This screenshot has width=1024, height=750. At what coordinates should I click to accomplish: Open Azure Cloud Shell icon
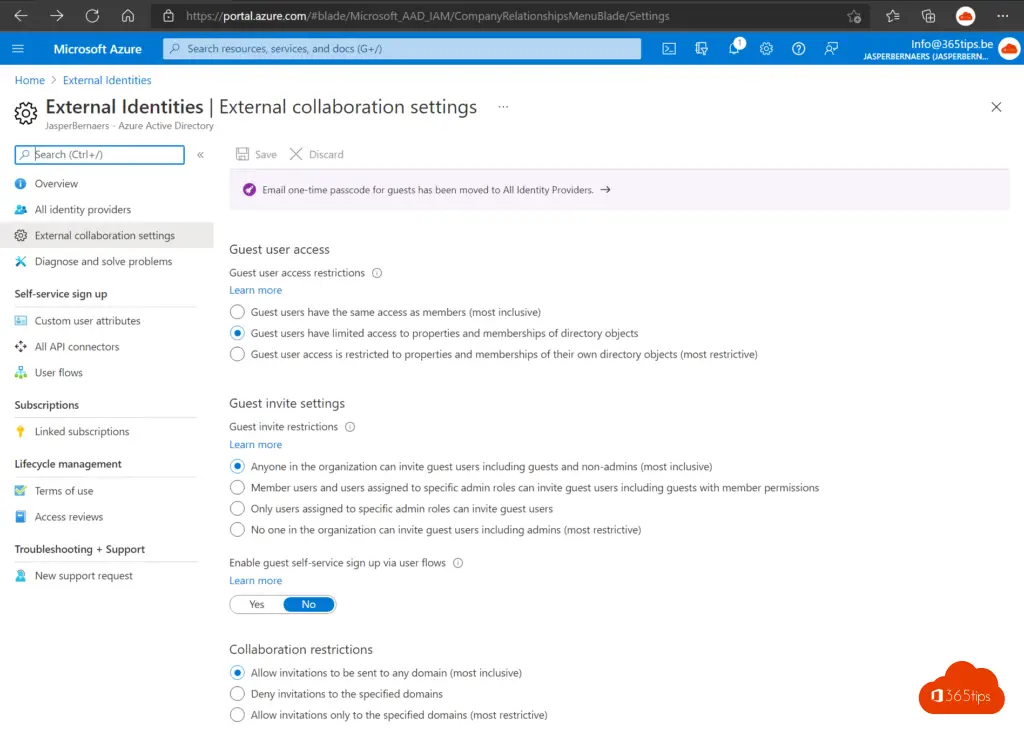click(670, 49)
